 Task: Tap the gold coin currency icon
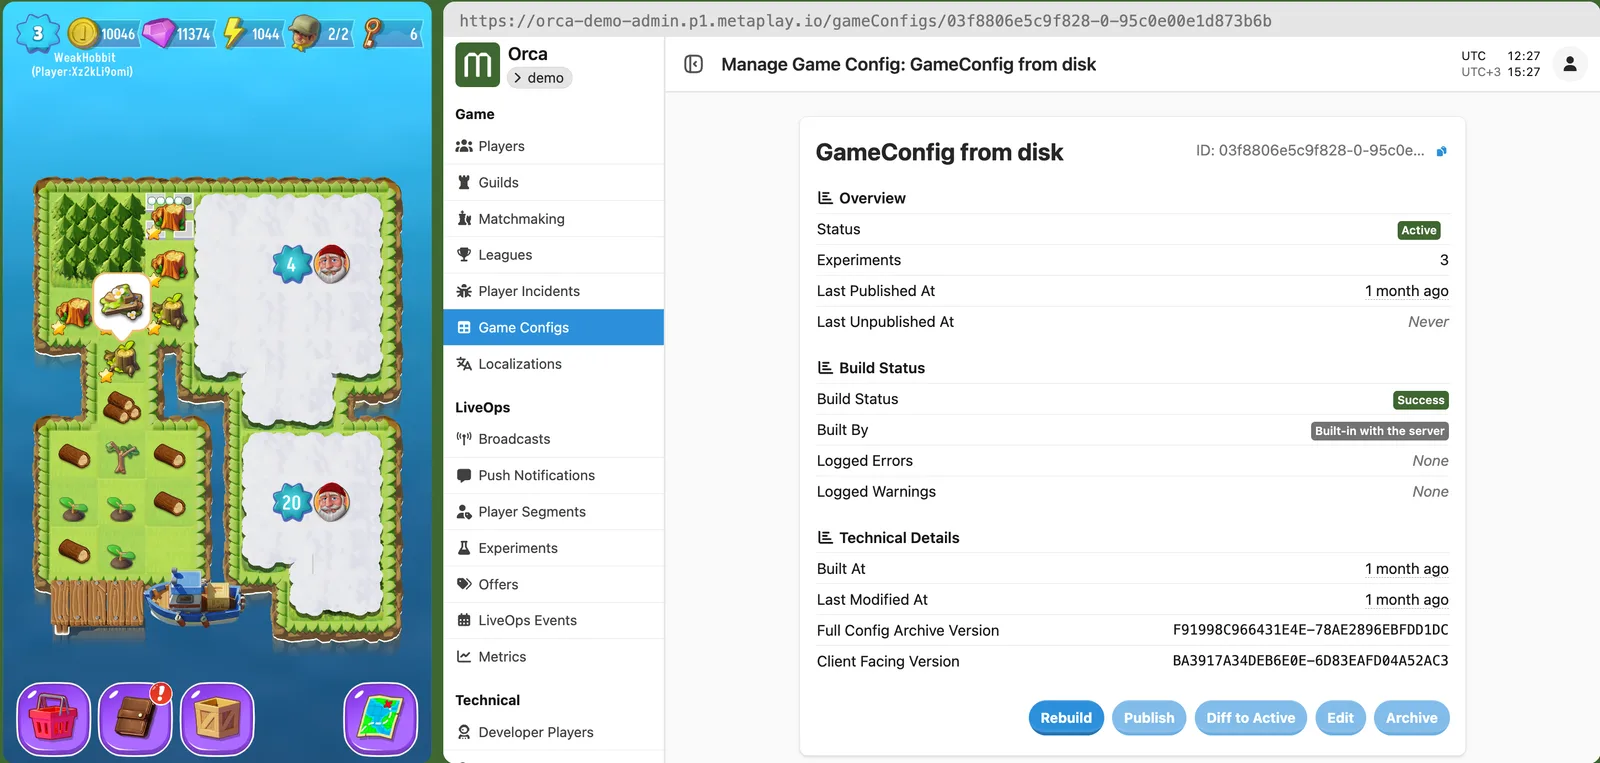pos(83,33)
